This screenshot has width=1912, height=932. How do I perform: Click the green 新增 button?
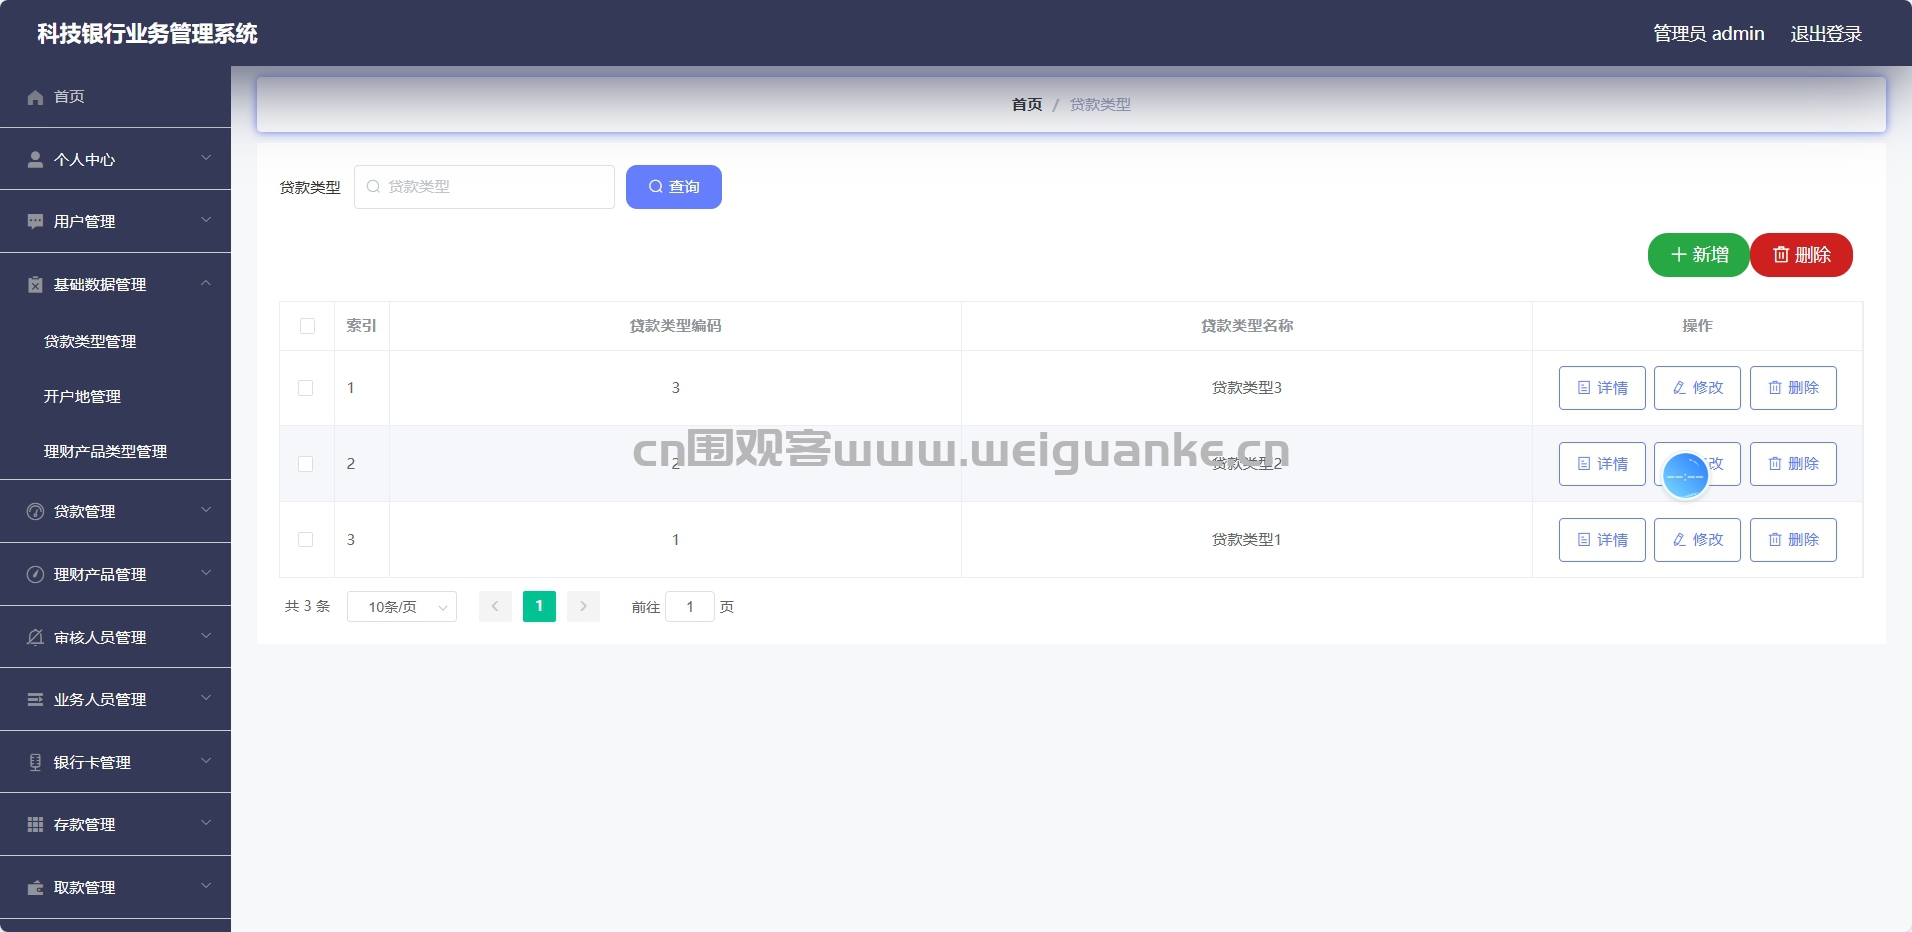(1699, 255)
